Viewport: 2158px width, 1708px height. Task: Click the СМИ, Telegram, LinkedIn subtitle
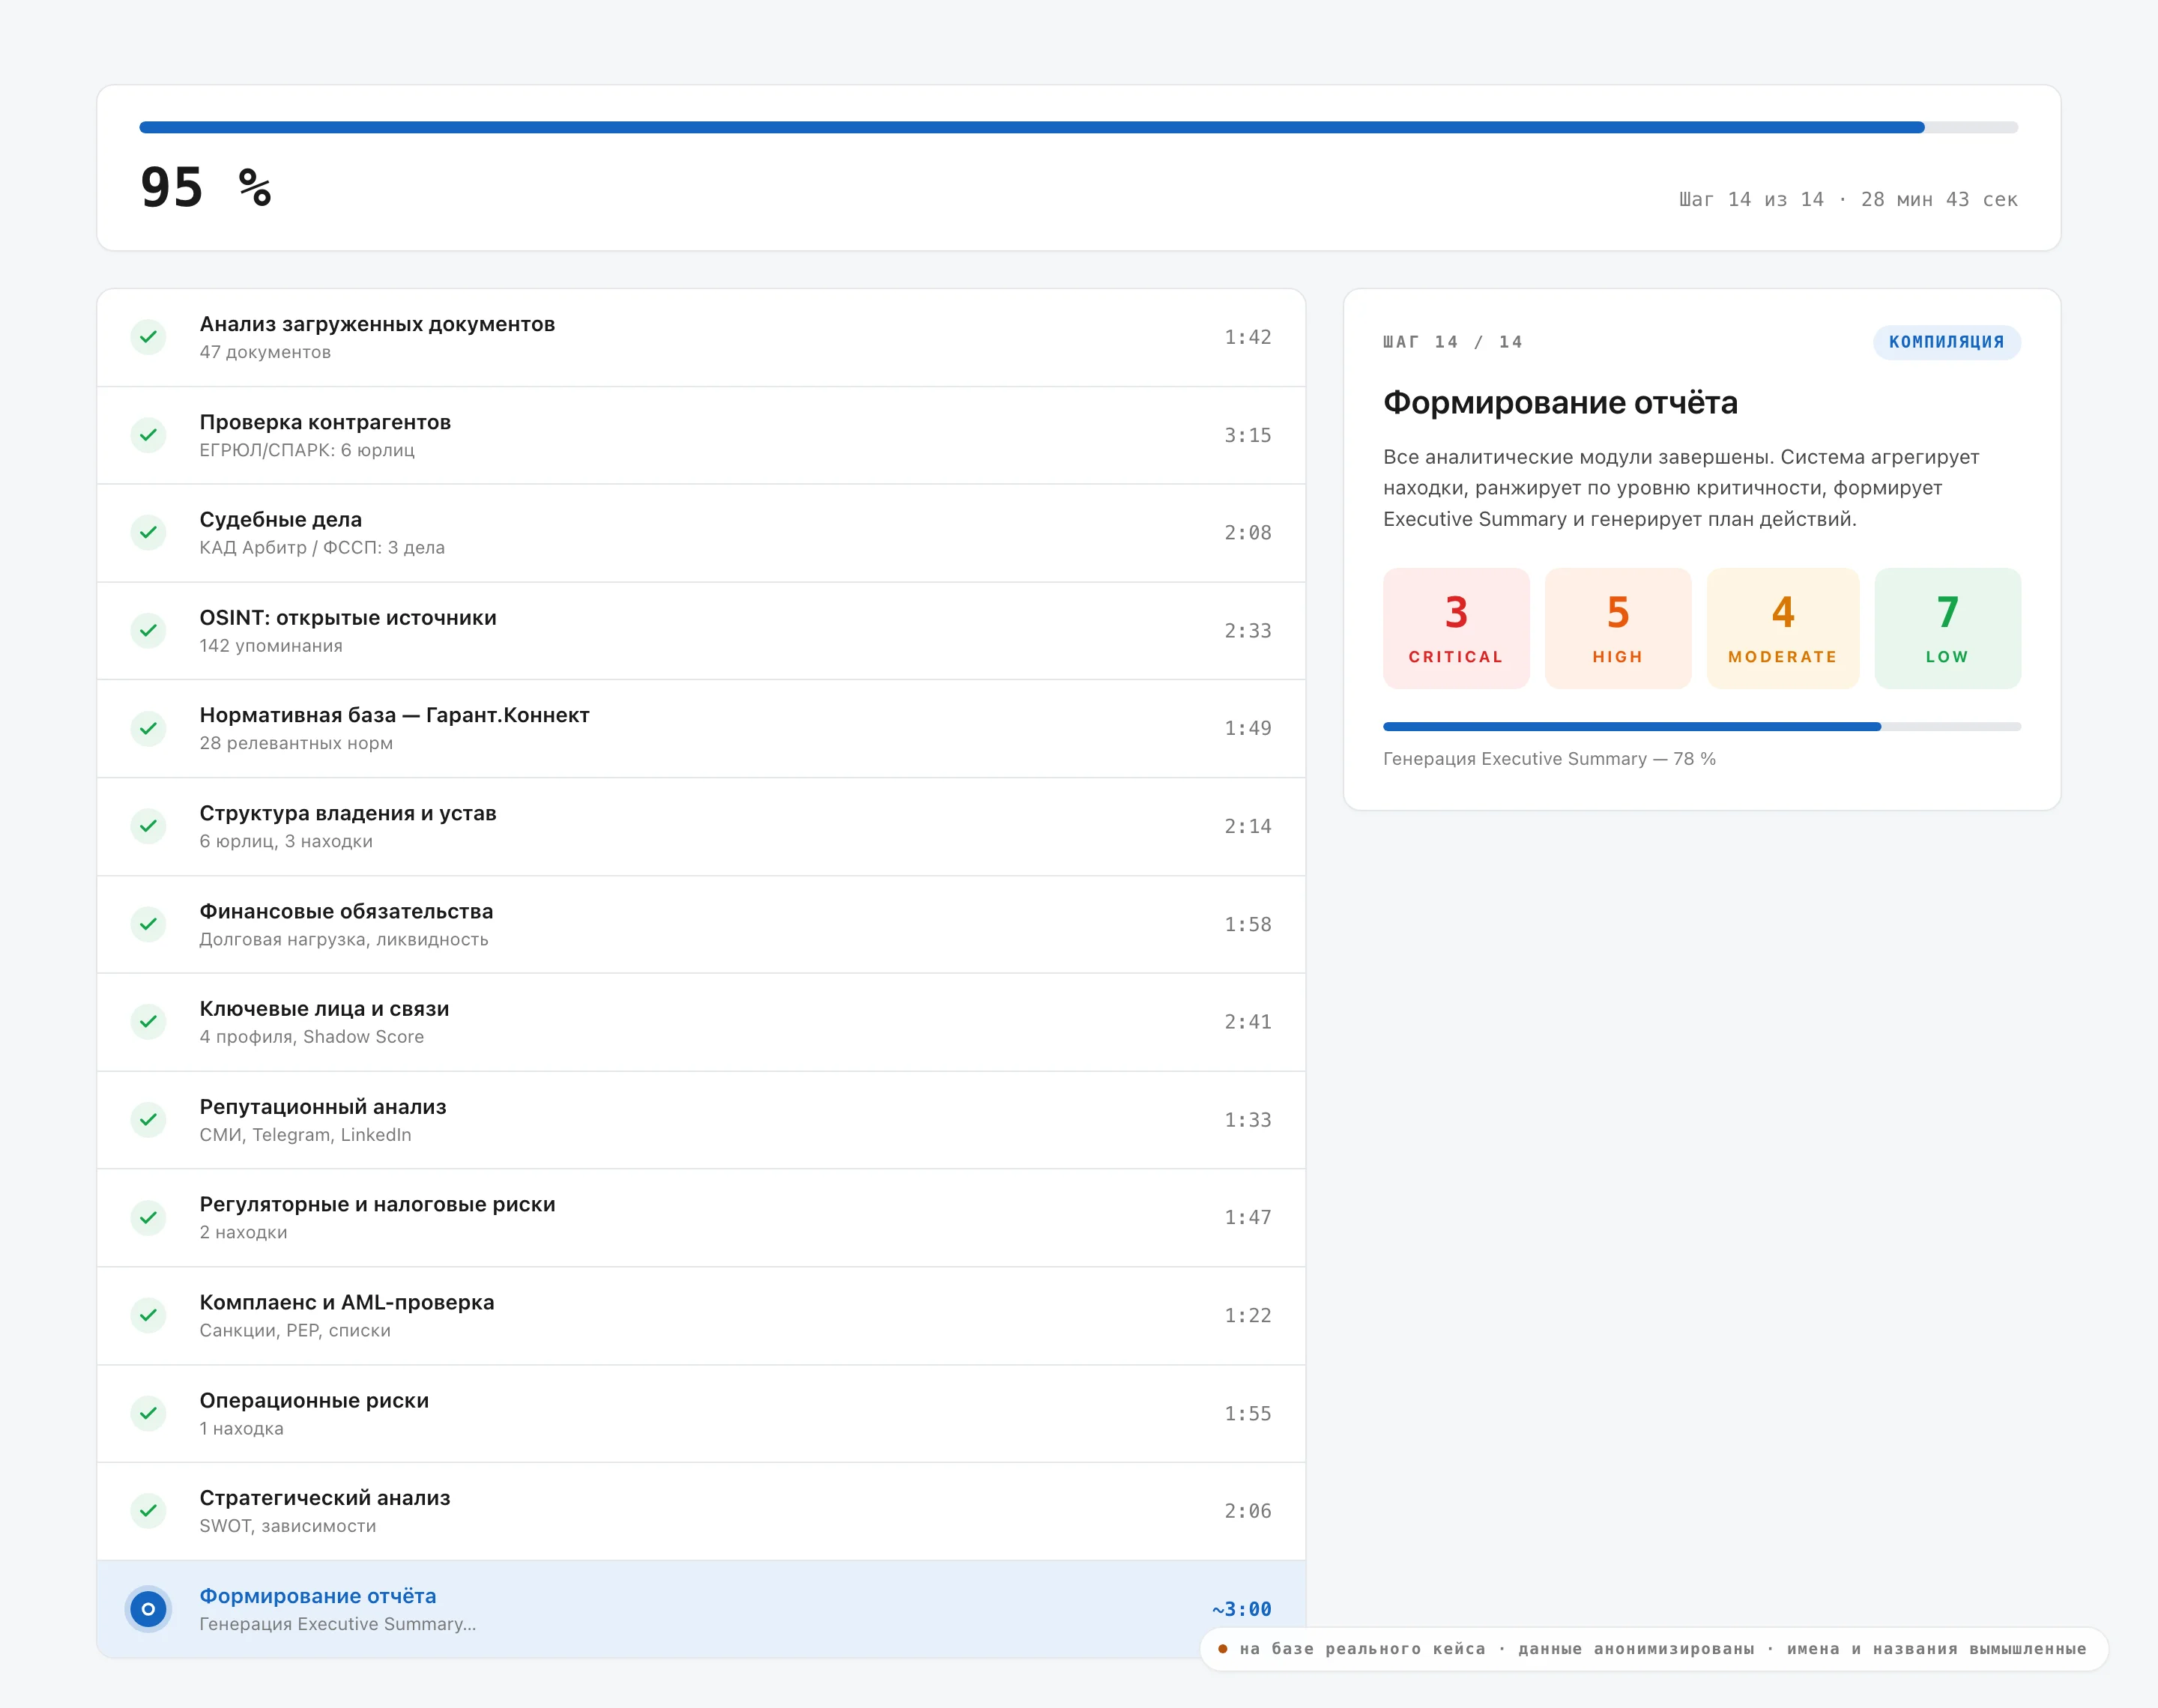click(305, 1135)
